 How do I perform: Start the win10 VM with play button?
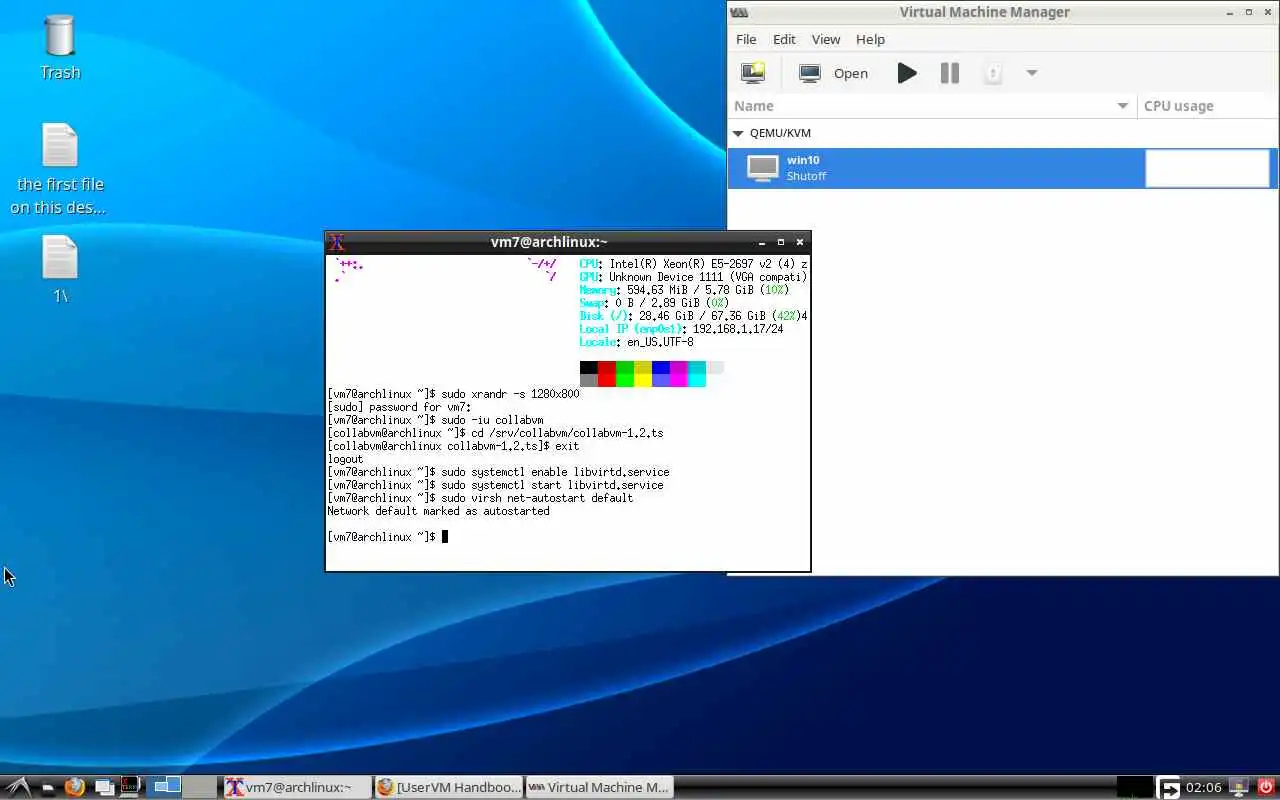pos(907,73)
